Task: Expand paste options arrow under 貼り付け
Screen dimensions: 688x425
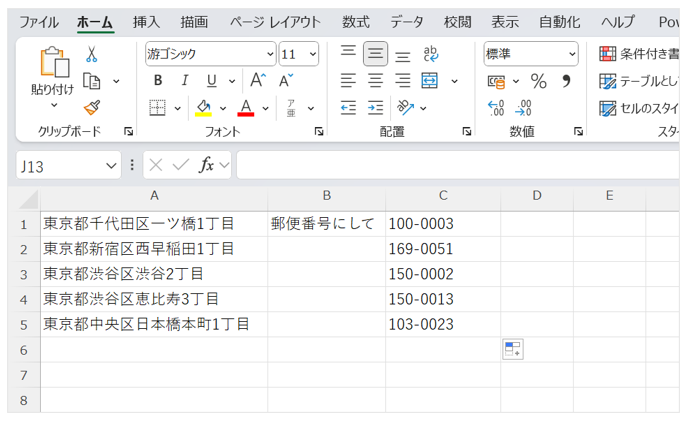Action: [54, 105]
